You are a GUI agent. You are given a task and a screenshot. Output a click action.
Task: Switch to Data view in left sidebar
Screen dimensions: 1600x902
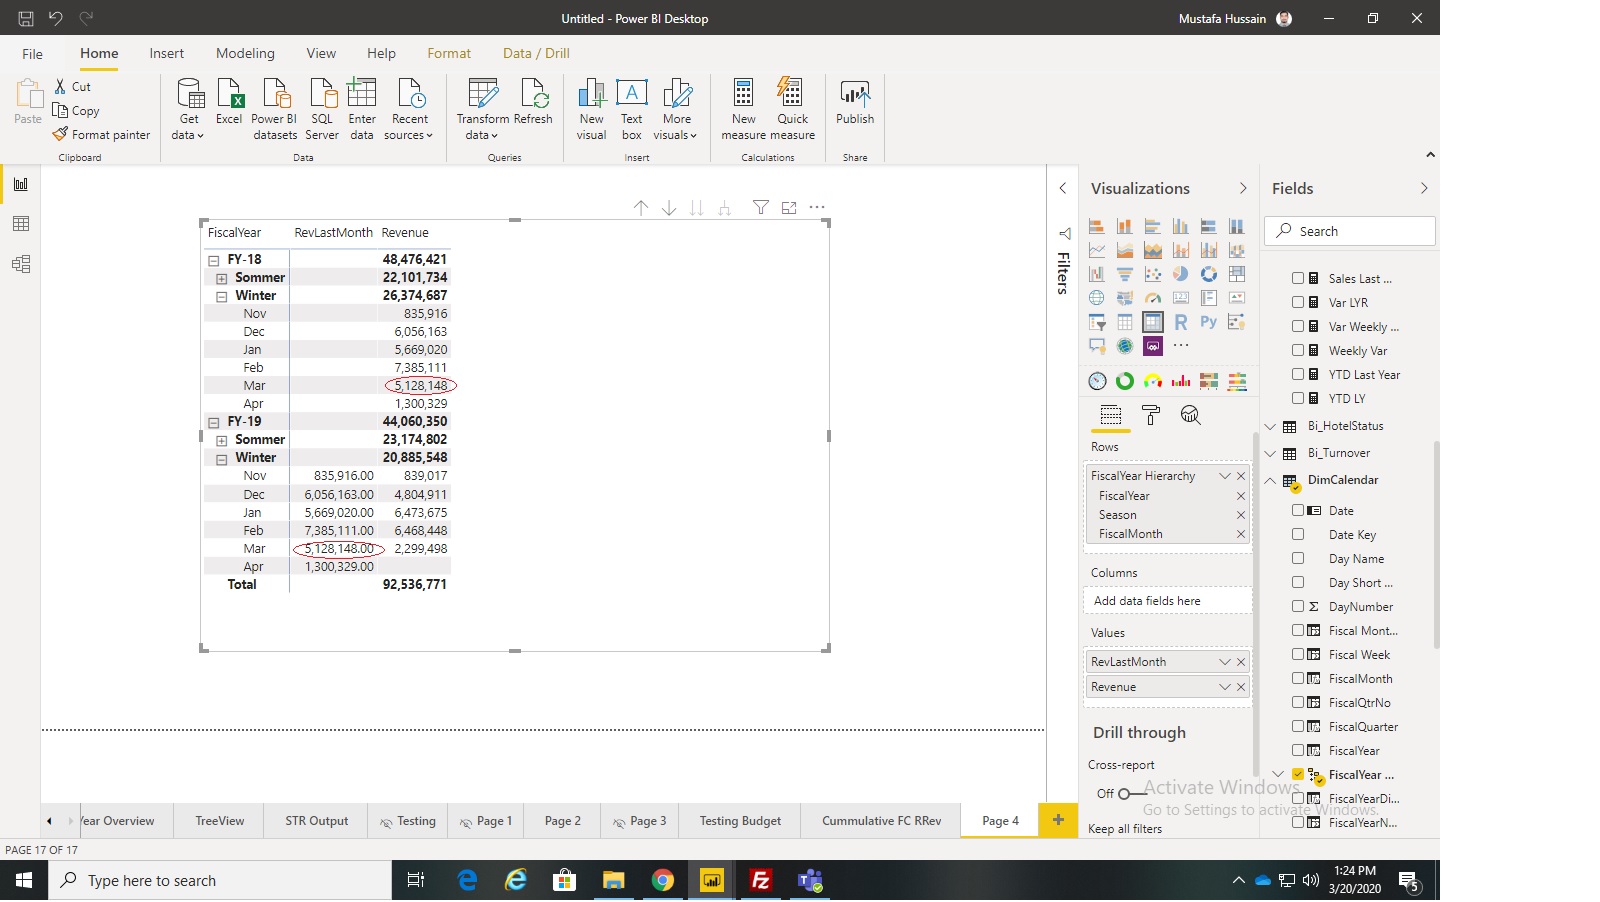(x=21, y=224)
